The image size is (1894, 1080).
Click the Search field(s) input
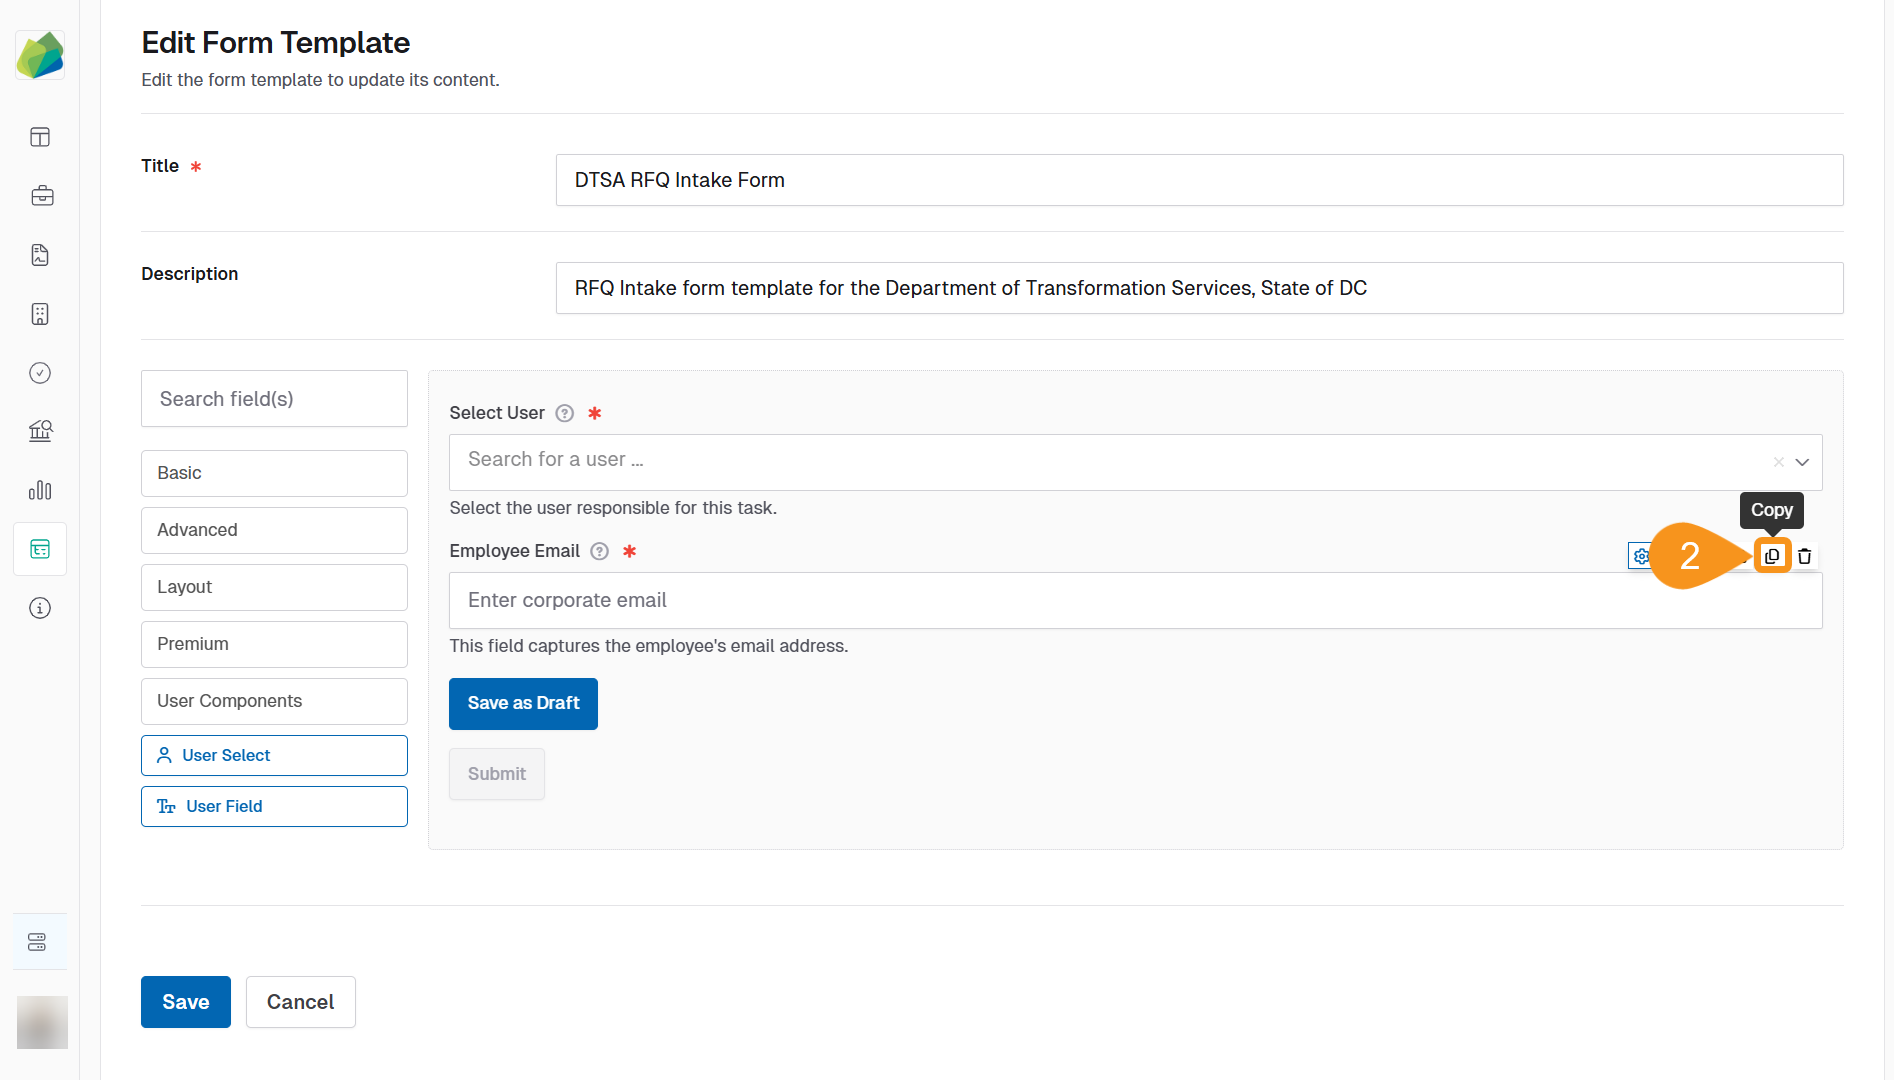[274, 399]
